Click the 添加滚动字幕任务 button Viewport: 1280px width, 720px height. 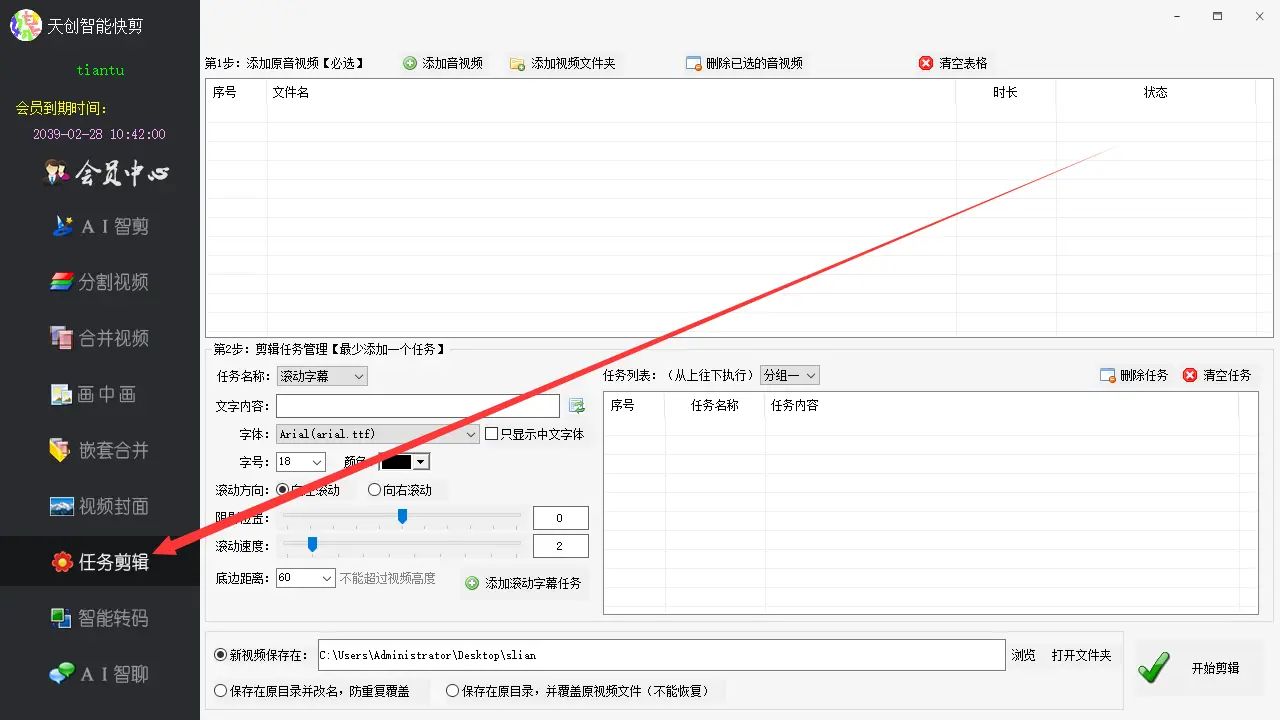(524, 583)
